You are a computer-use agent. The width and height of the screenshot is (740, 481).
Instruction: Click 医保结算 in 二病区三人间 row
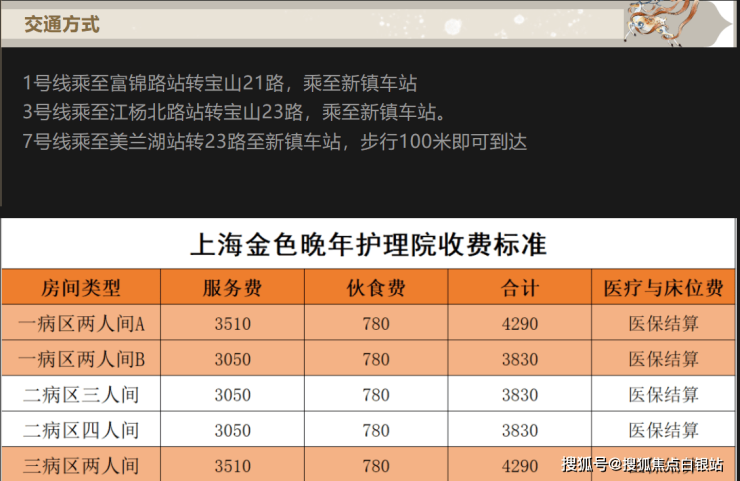(663, 395)
